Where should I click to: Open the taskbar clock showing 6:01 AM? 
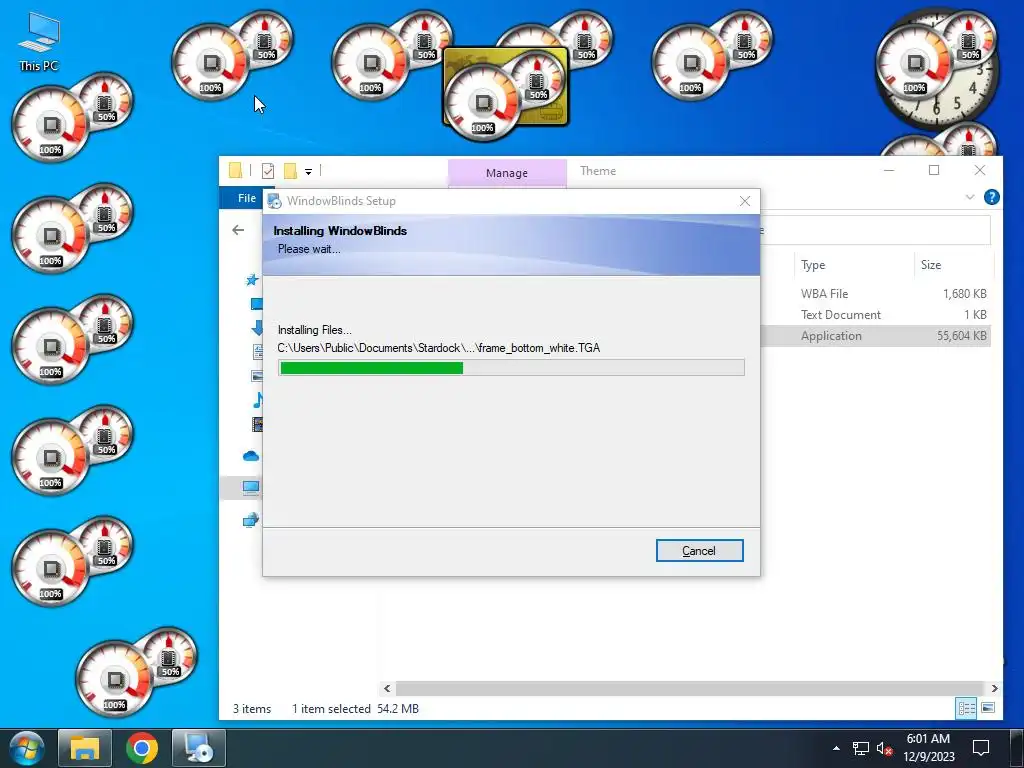click(x=928, y=748)
